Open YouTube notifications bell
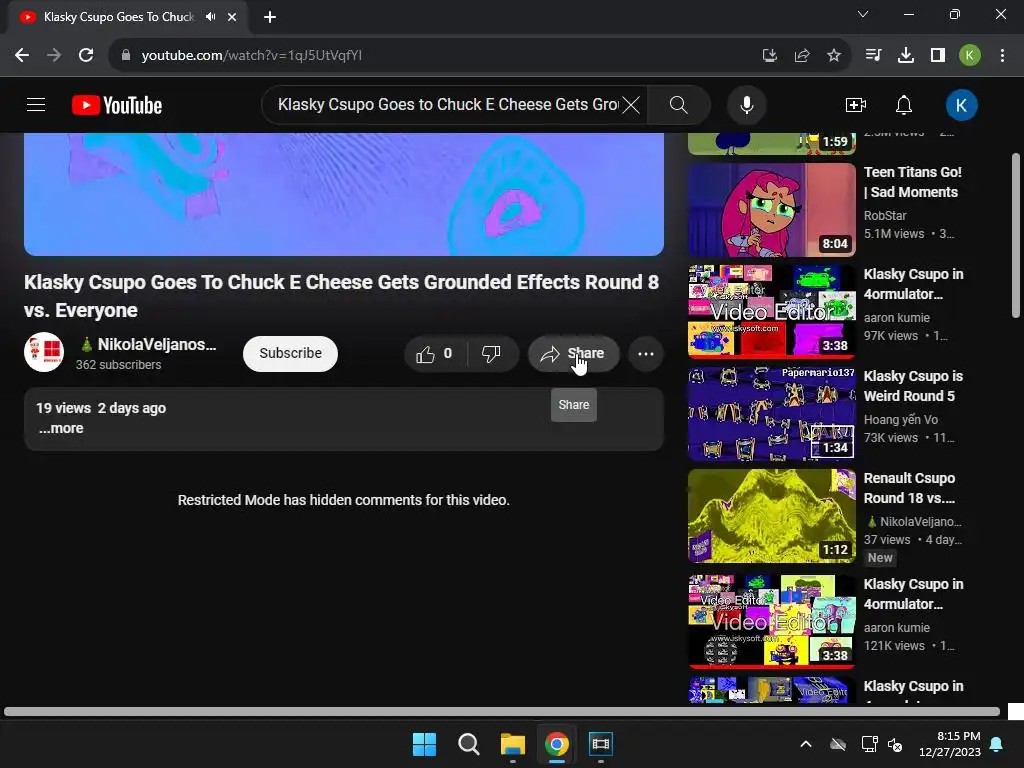Image resolution: width=1024 pixels, height=768 pixels. click(904, 105)
